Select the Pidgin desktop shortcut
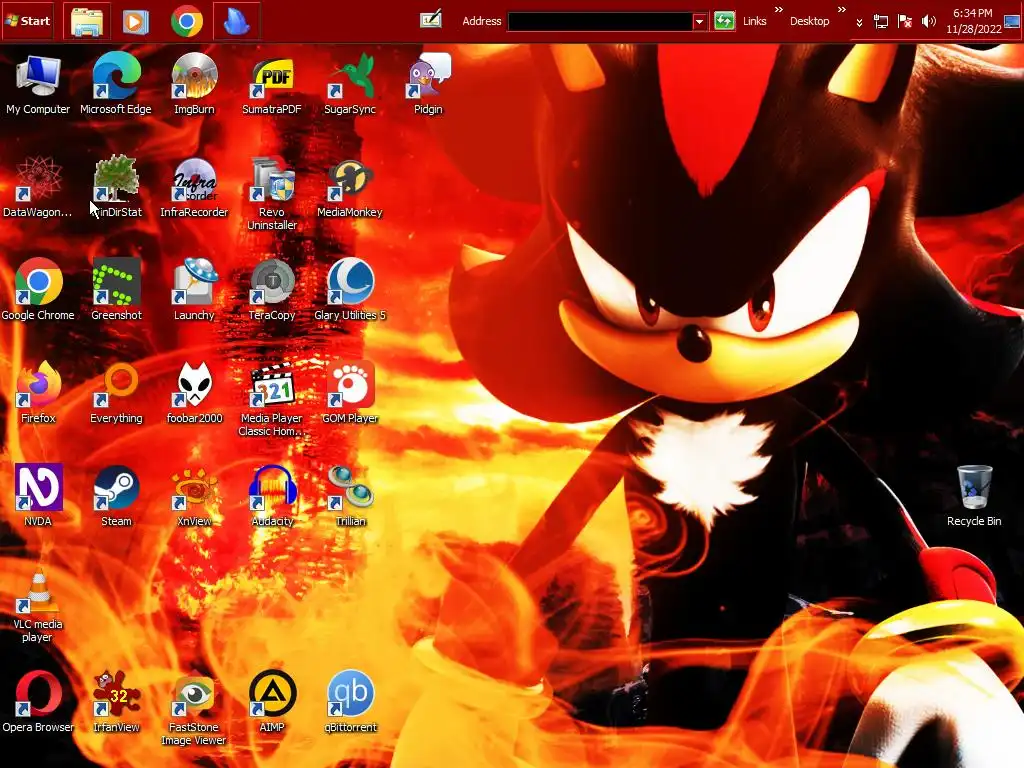The width and height of the screenshot is (1024, 768). (428, 84)
